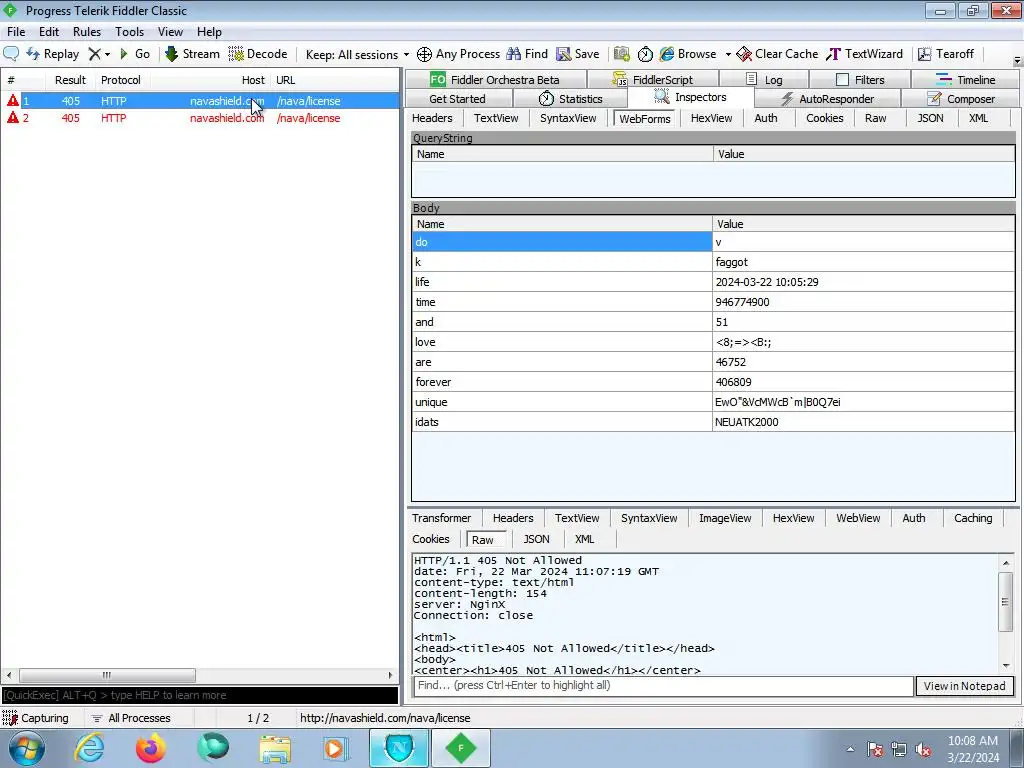Switch to the Statistics tab
The width and height of the screenshot is (1024, 768).
tap(570, 99)
